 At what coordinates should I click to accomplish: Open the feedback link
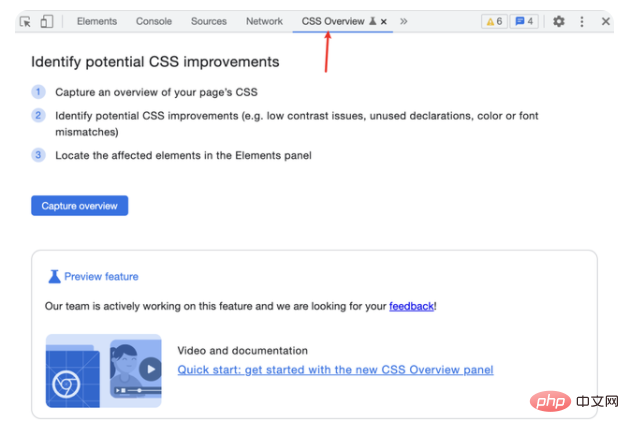tap(412, 306)
